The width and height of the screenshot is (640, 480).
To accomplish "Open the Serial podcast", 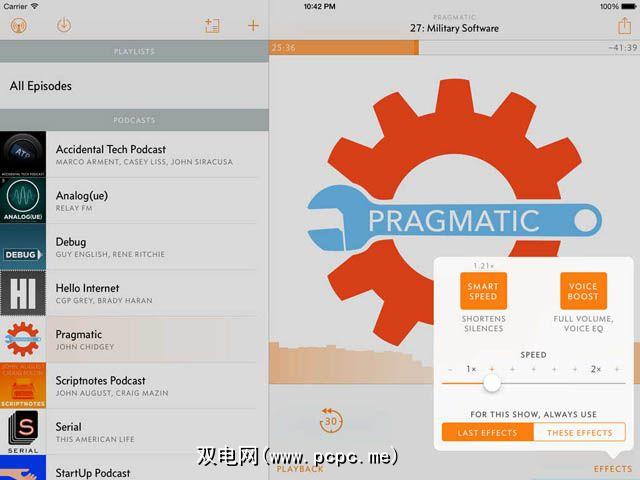I will click(x=134, y=432).
